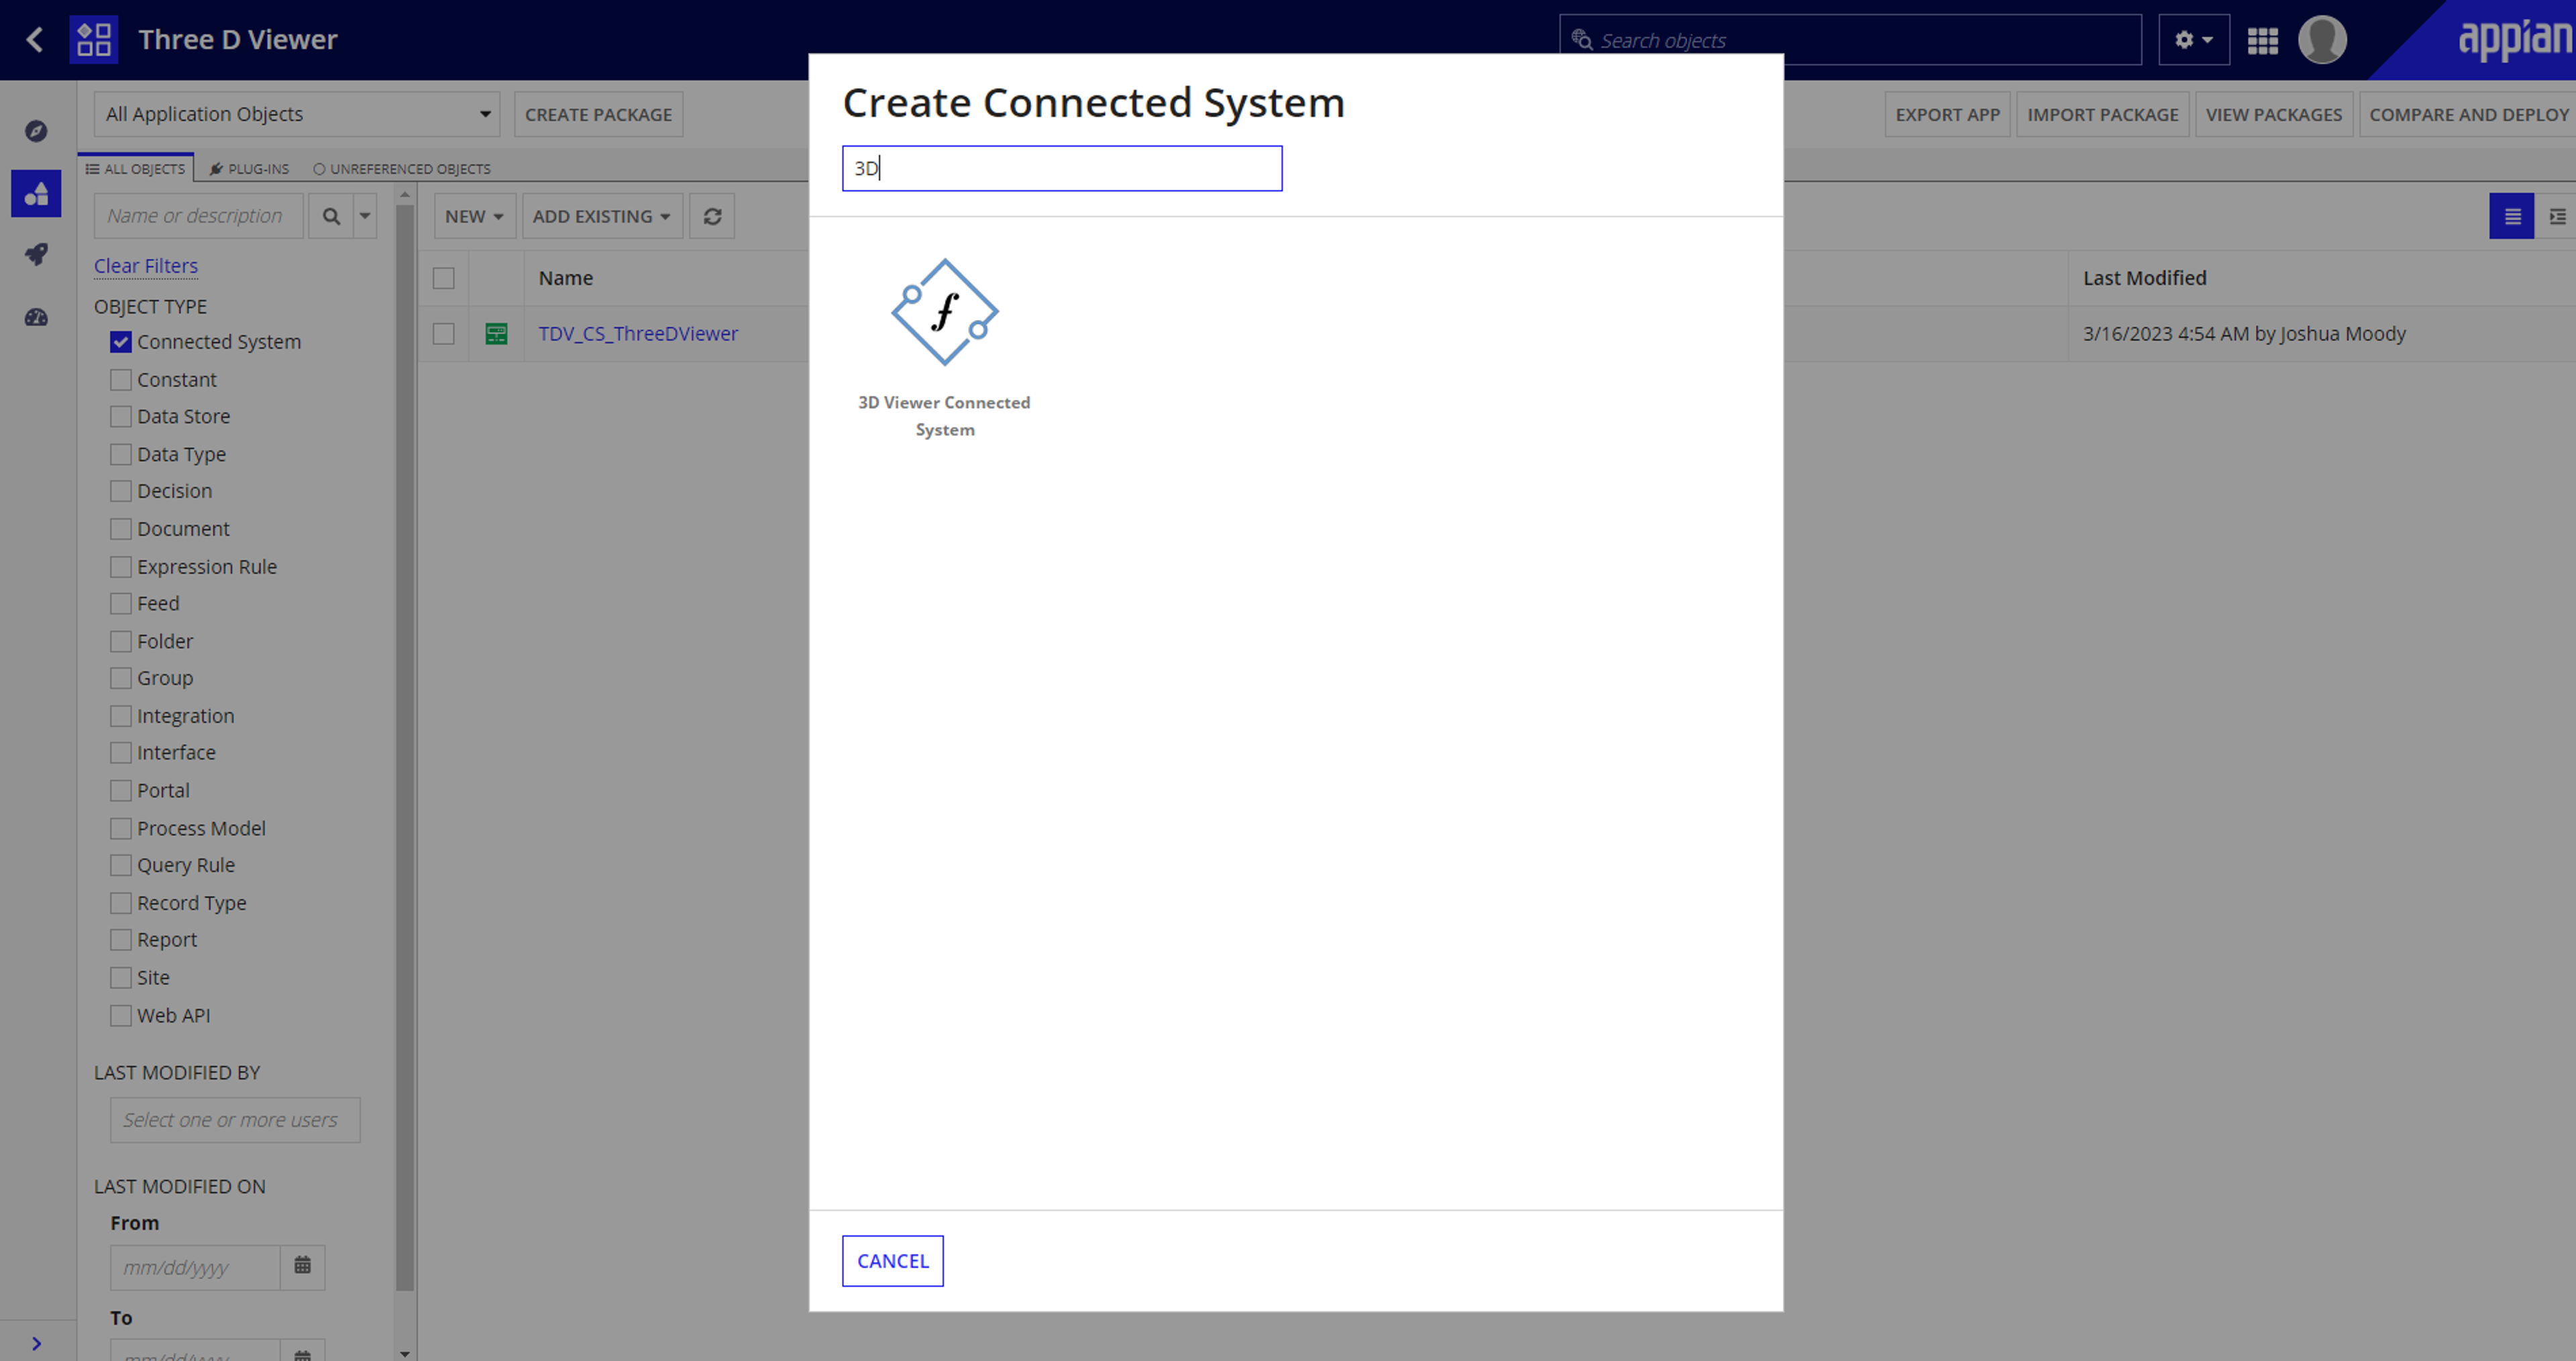Open the All Application Objects dropdown
Image resolution: width=2576 pixels, height=1361 pixels.
pyautogui.click(x=297, y=114)
